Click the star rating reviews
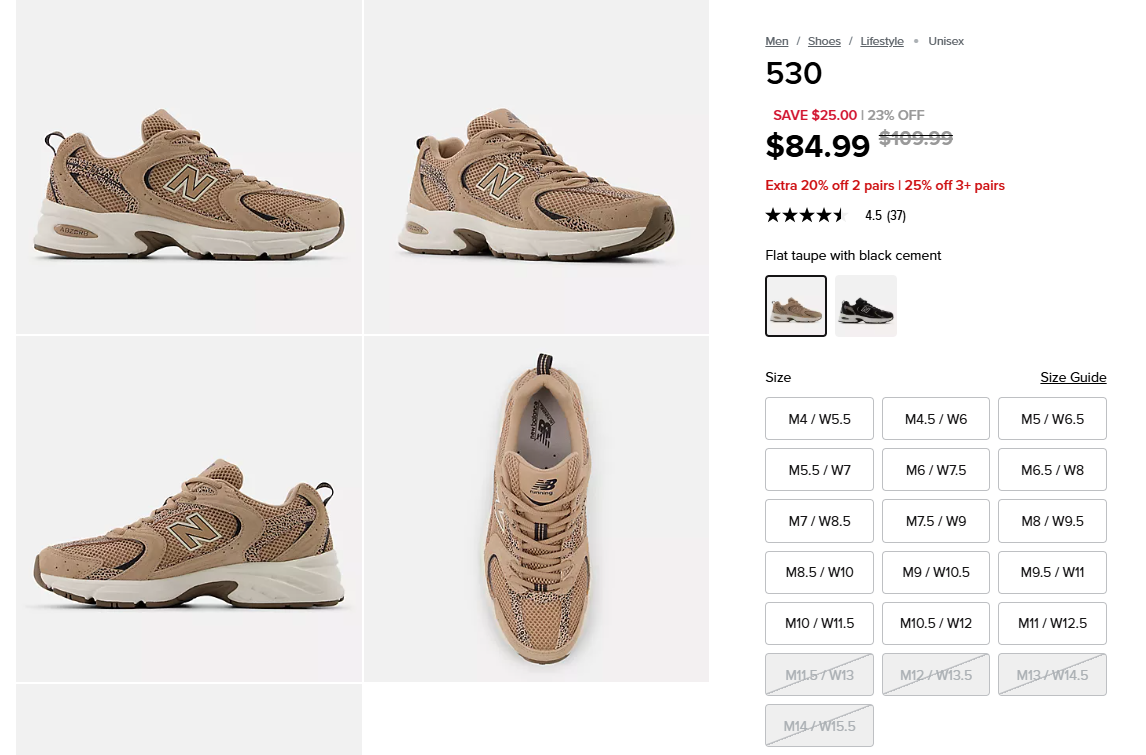The height and width of the screenshot is (755, 1146). pyautogui.click(x=806, y=215)
